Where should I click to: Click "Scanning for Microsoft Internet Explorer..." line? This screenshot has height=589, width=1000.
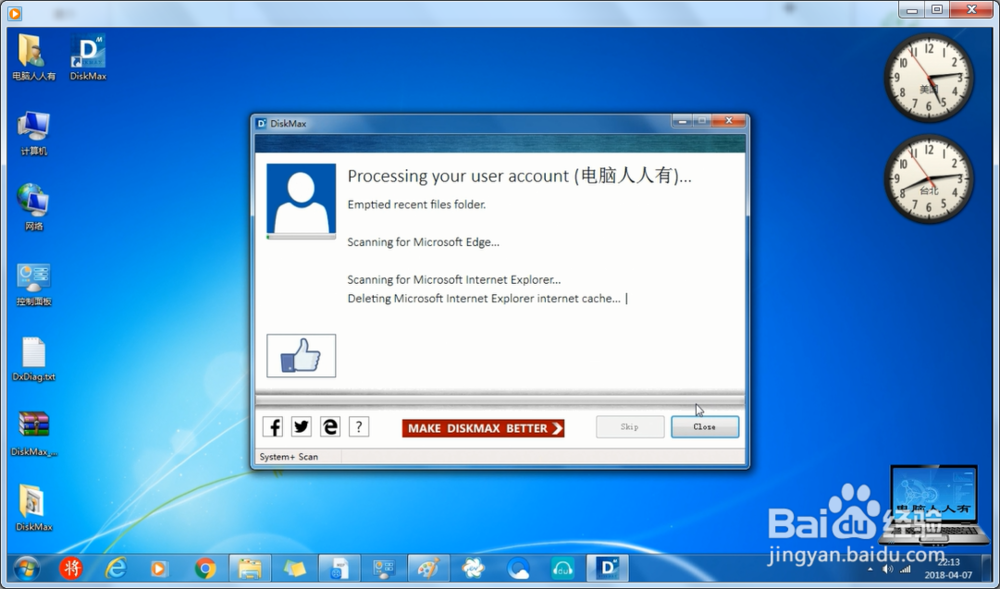tap(454, 280)
